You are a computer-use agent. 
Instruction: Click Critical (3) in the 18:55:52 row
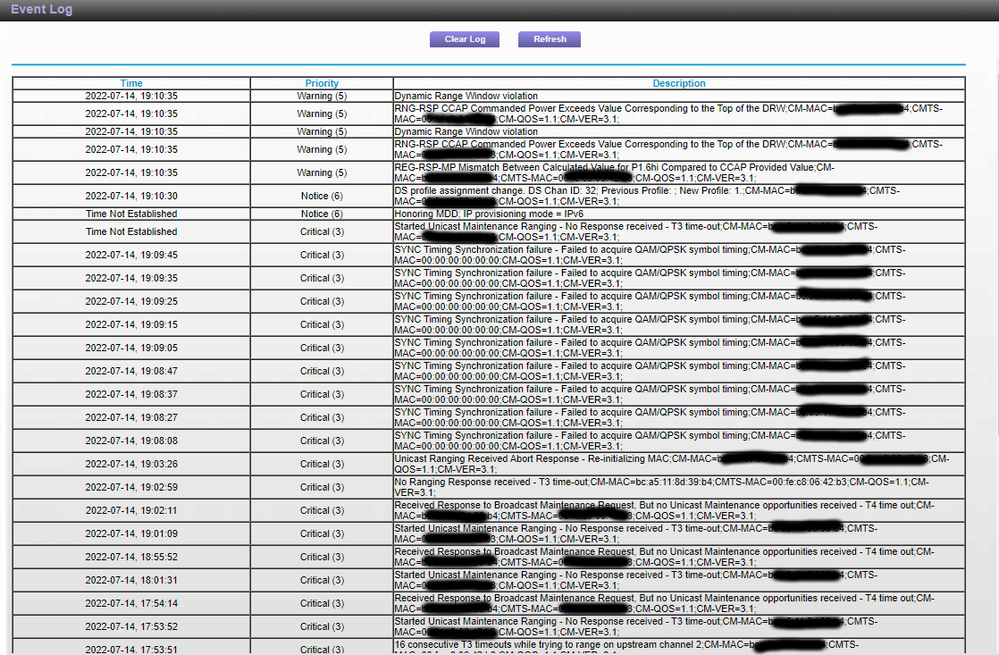[322, 558]
